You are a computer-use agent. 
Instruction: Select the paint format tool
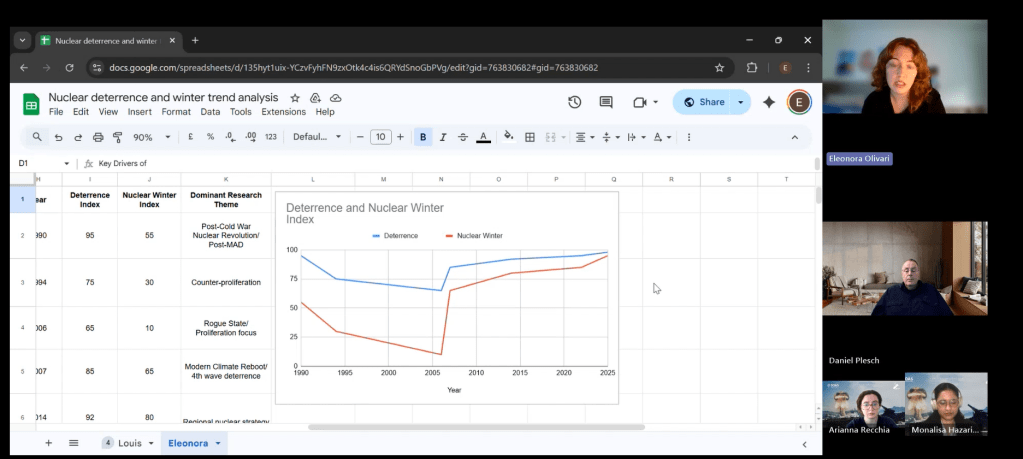117,137
